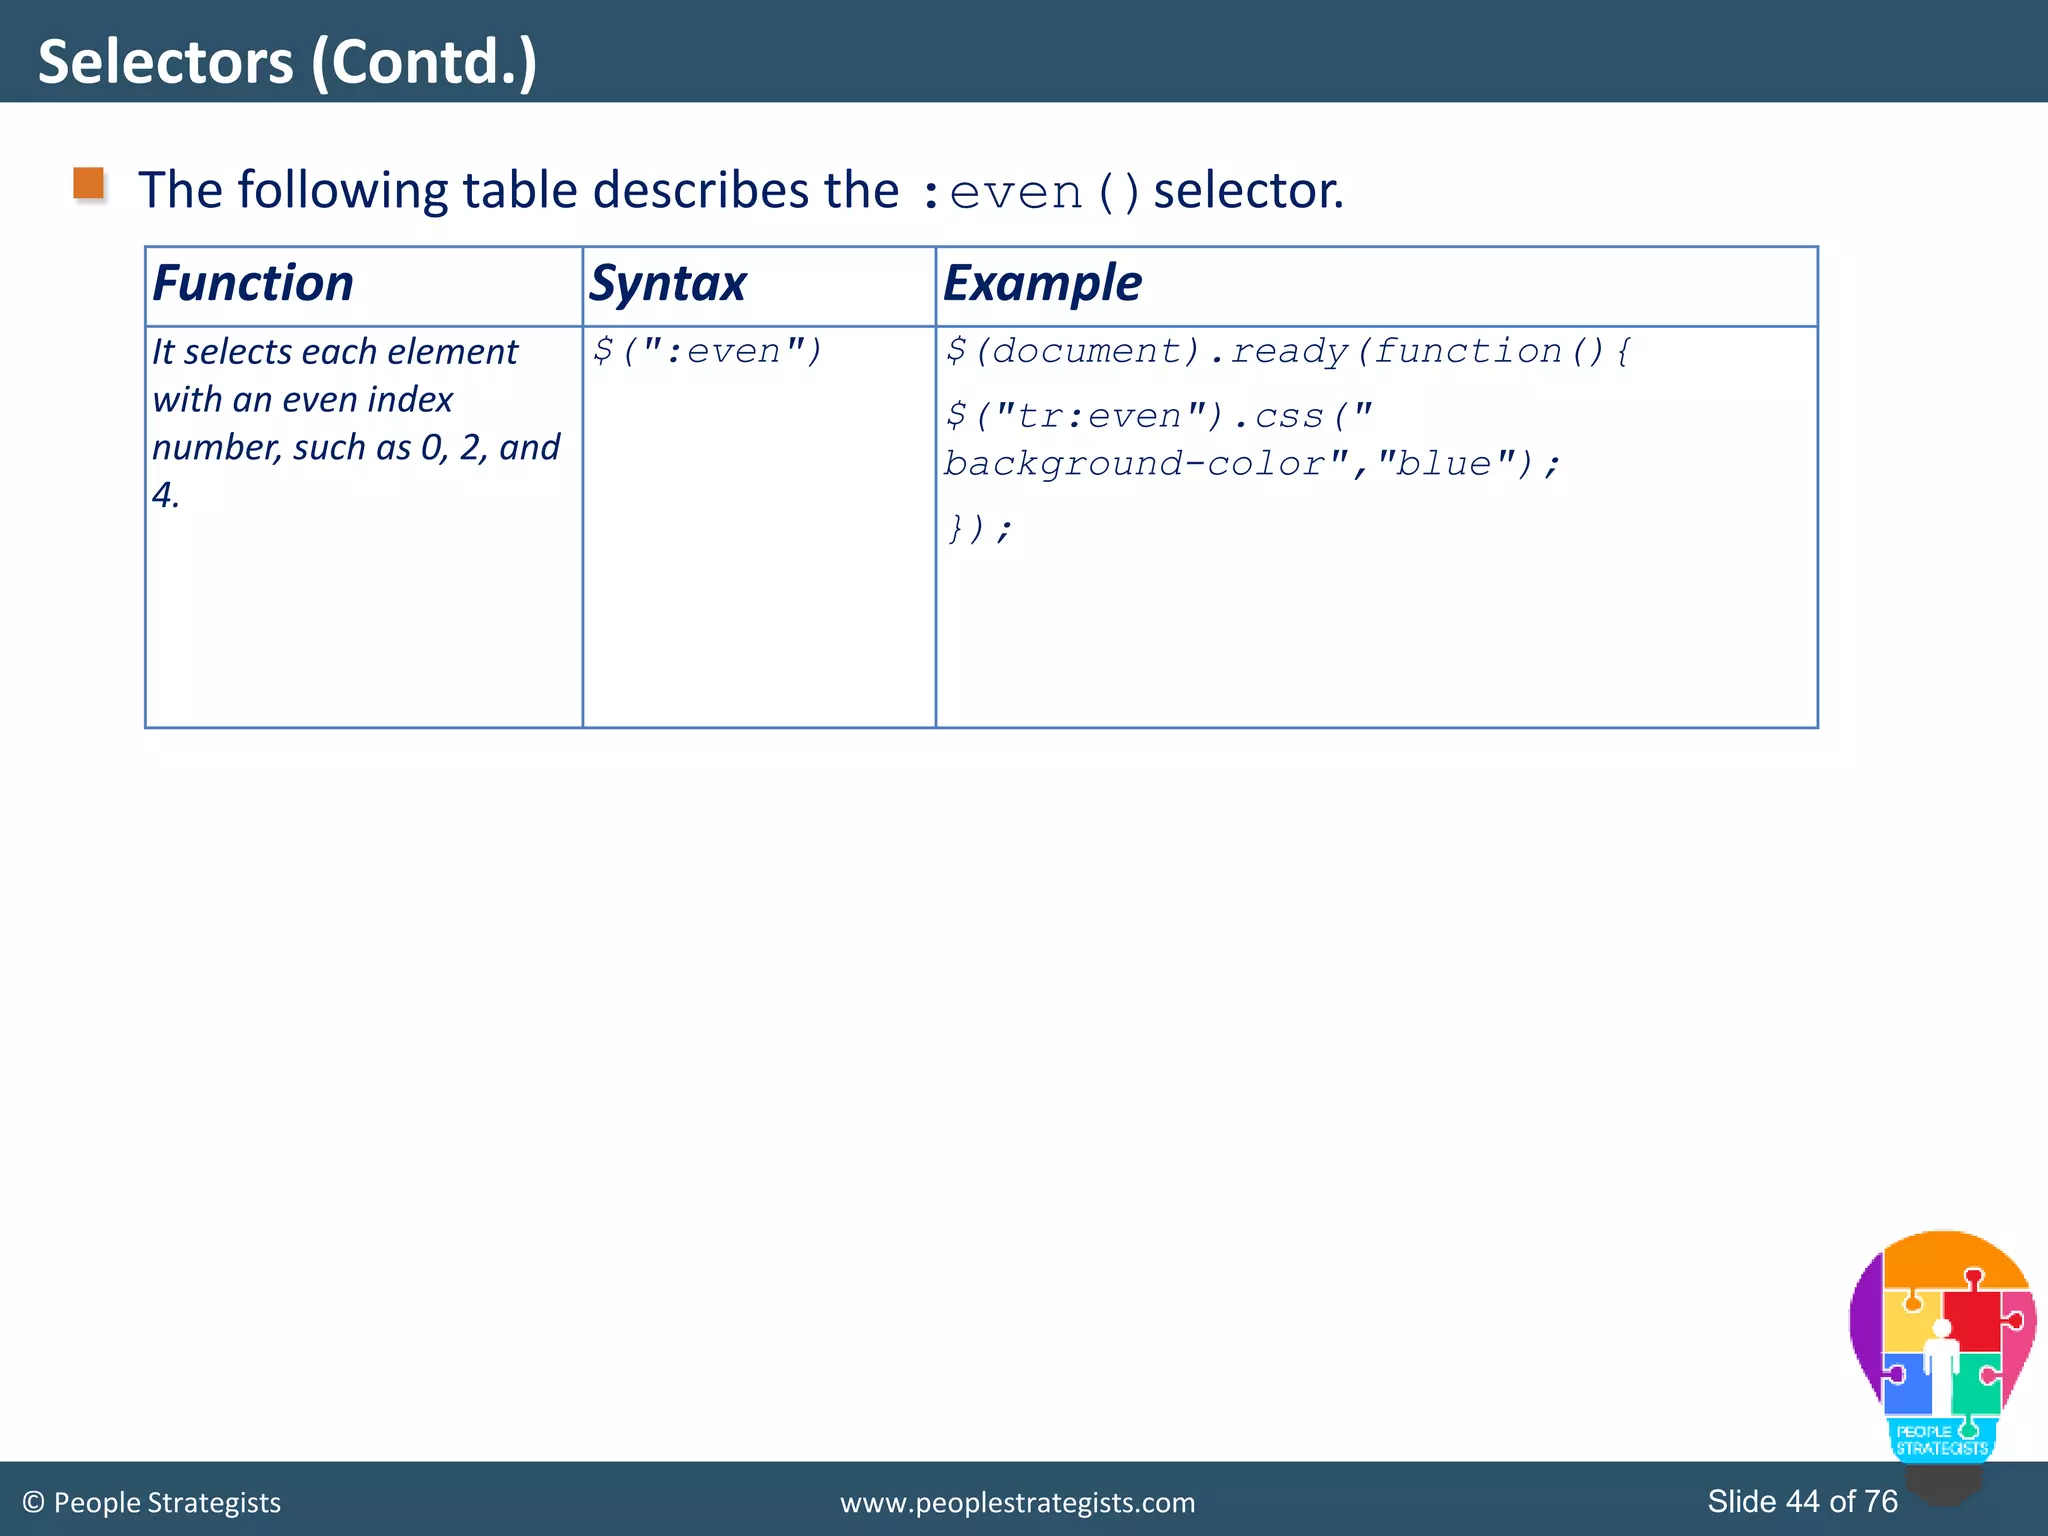Click the 'It selects each element' description
This screenshot has height=1536, width=2048.
(x=355, y=423)
